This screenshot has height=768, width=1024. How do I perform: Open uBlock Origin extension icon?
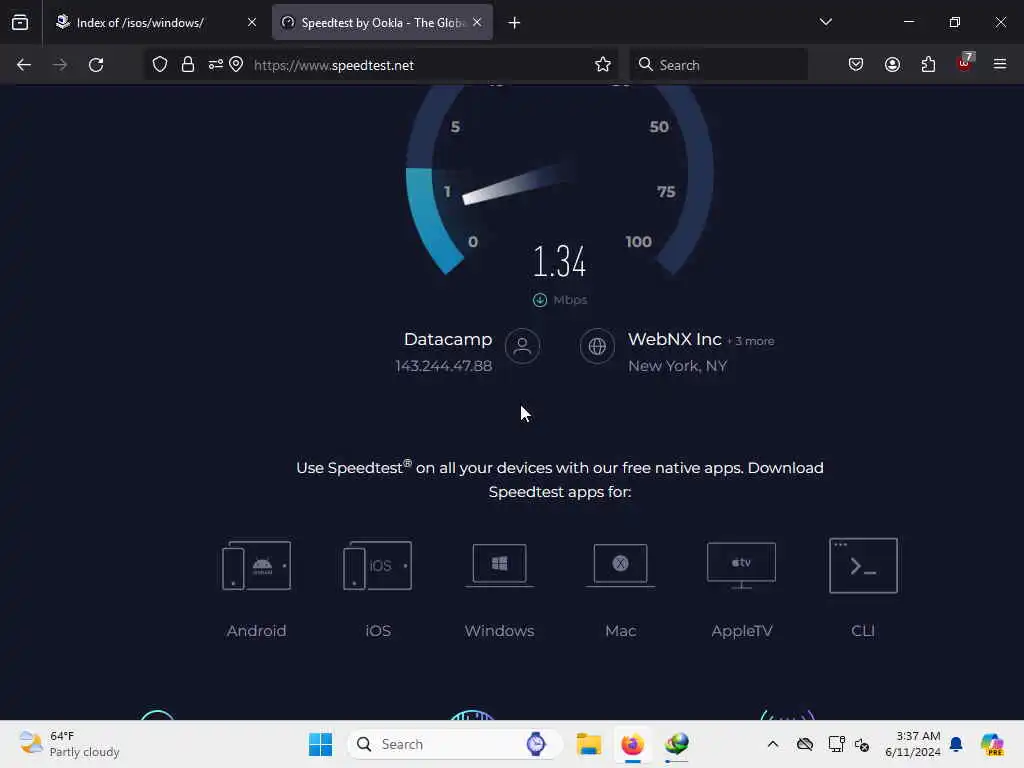pos(965,63)
